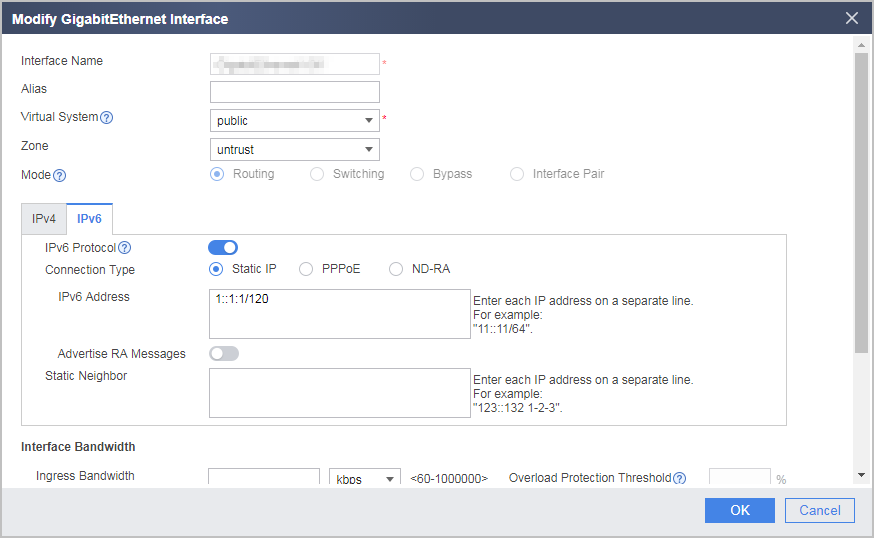874x538 pixels.
Task: Open the kbps unit dropdown
Action: 365,478
